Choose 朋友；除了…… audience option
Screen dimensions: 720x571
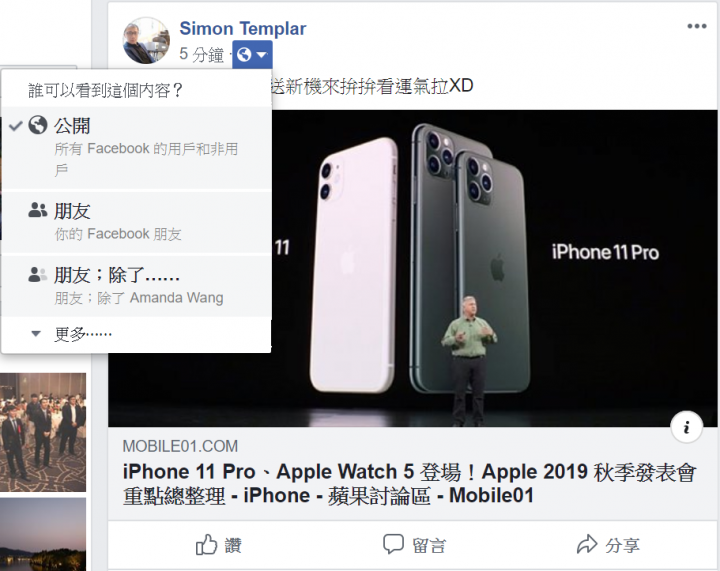click(136, 286)
